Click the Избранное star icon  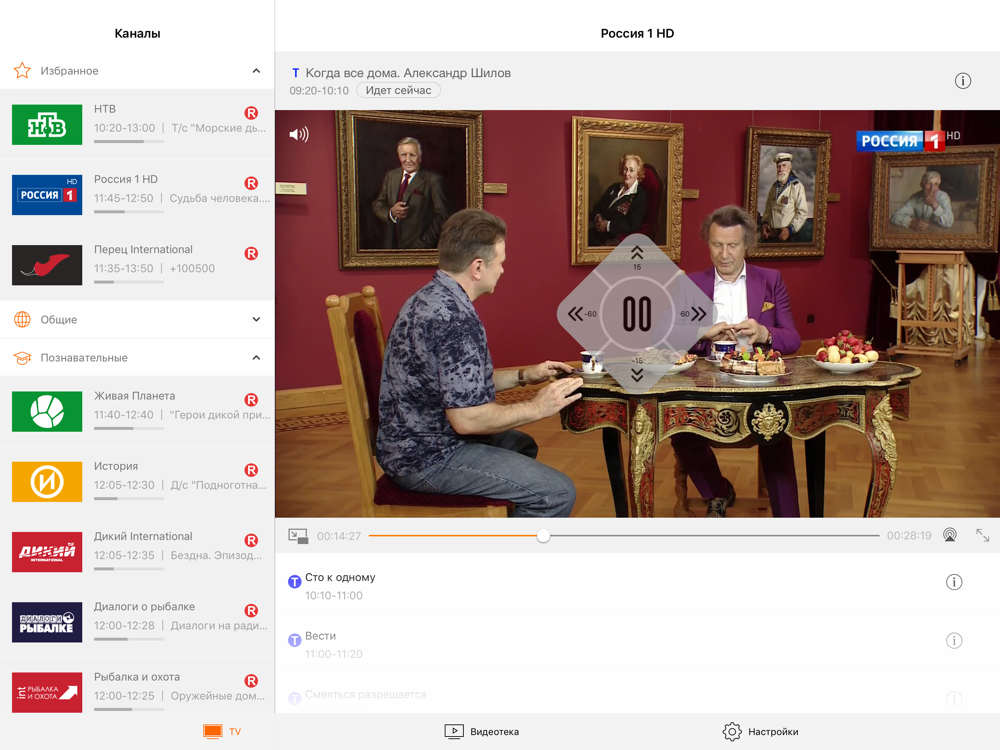[22, 70]
